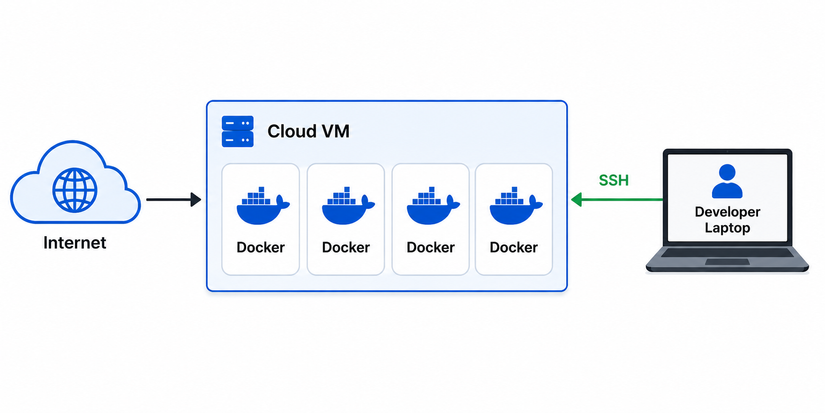Viewport: 825px width, 413px height.
Task: Select the Docker text in the third card
Action: coord(430,247)
